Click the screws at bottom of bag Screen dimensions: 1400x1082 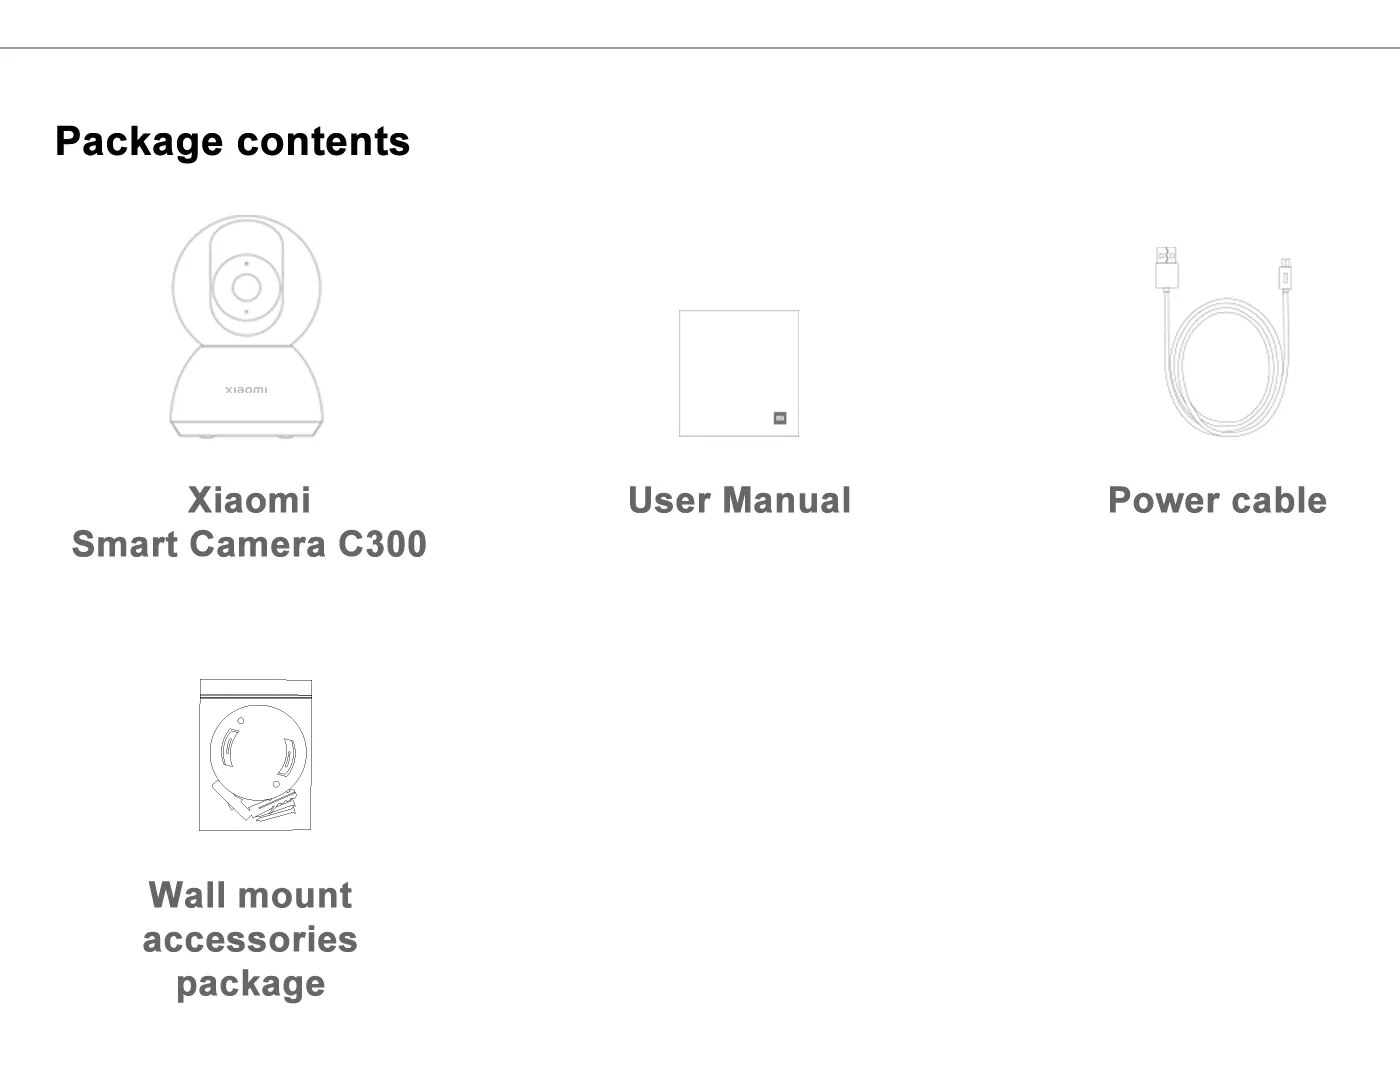(x=268, y=806)
